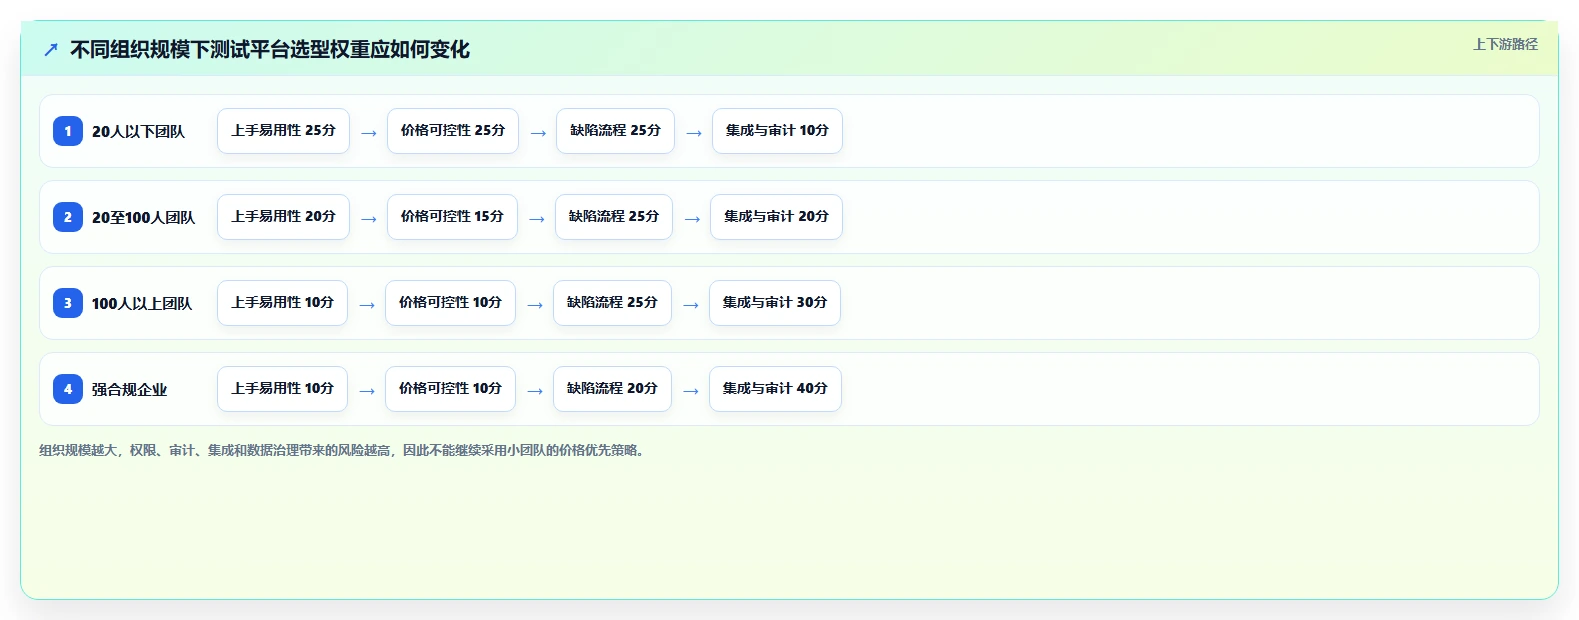
Task: Click the 集成与审计 30分 chip
Action: click(775, 303)
